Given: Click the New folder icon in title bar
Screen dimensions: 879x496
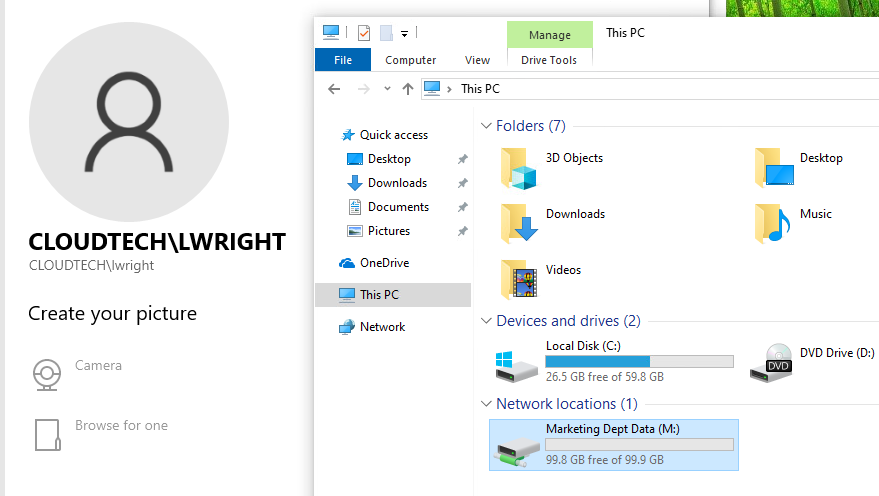Looking at the screenshot, I should point(386,32).
